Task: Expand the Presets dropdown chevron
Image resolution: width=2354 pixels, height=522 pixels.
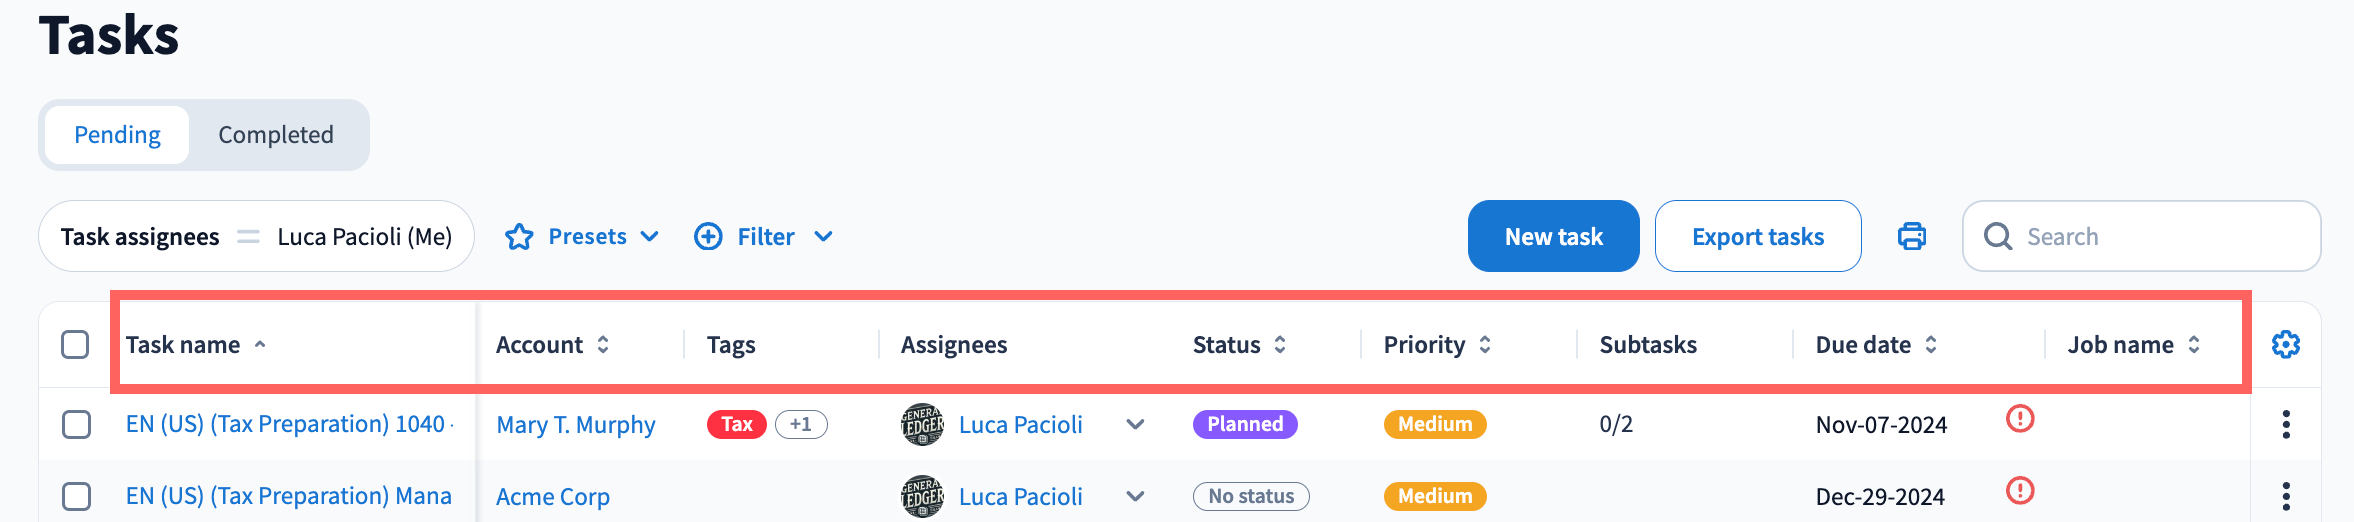Action: tap(650, 237)
